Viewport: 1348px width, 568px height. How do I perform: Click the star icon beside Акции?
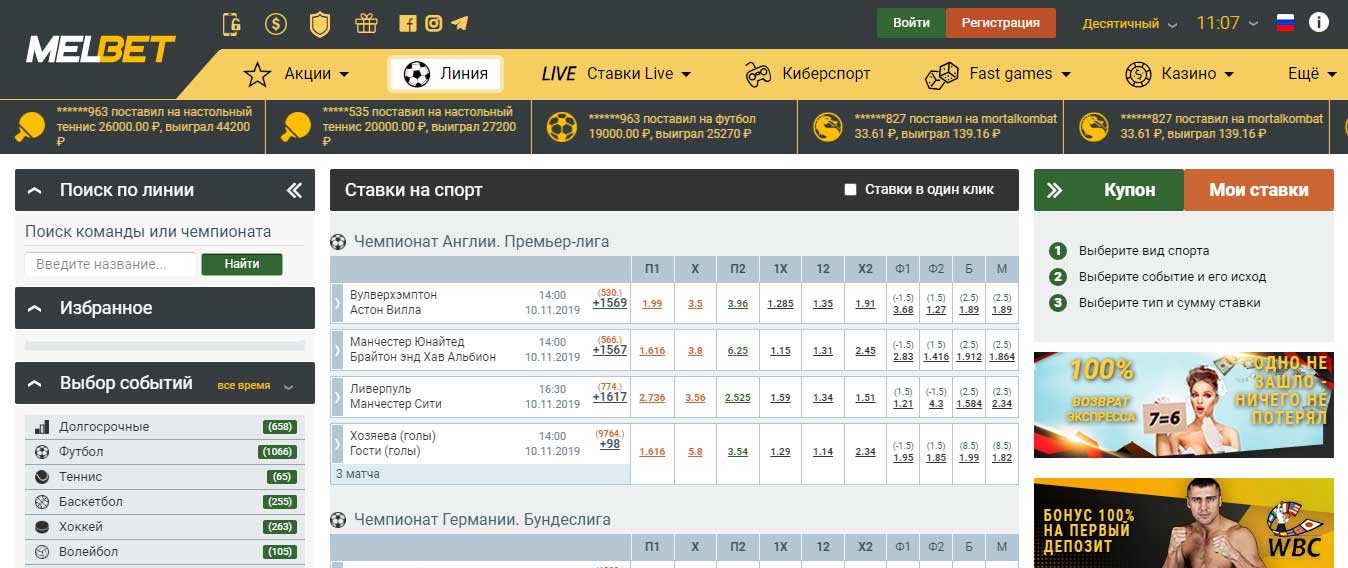[258, 74]
